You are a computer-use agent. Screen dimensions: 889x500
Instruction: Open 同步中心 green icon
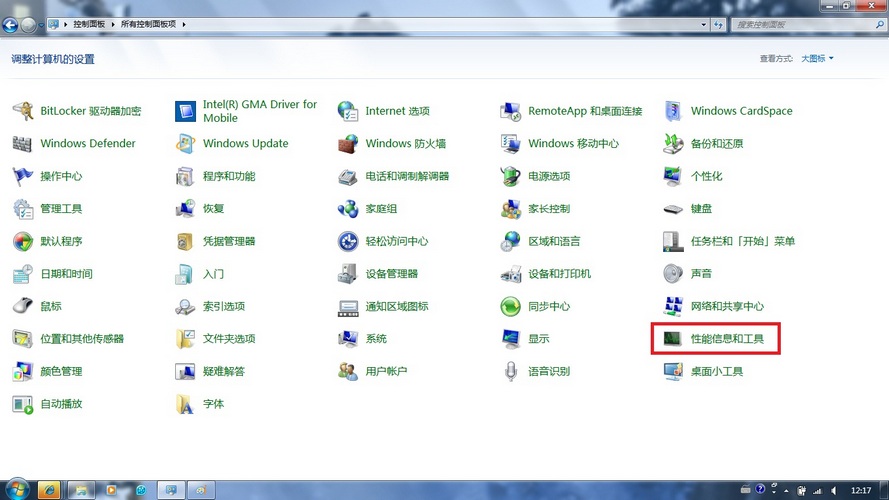click(x=511, y=306)
